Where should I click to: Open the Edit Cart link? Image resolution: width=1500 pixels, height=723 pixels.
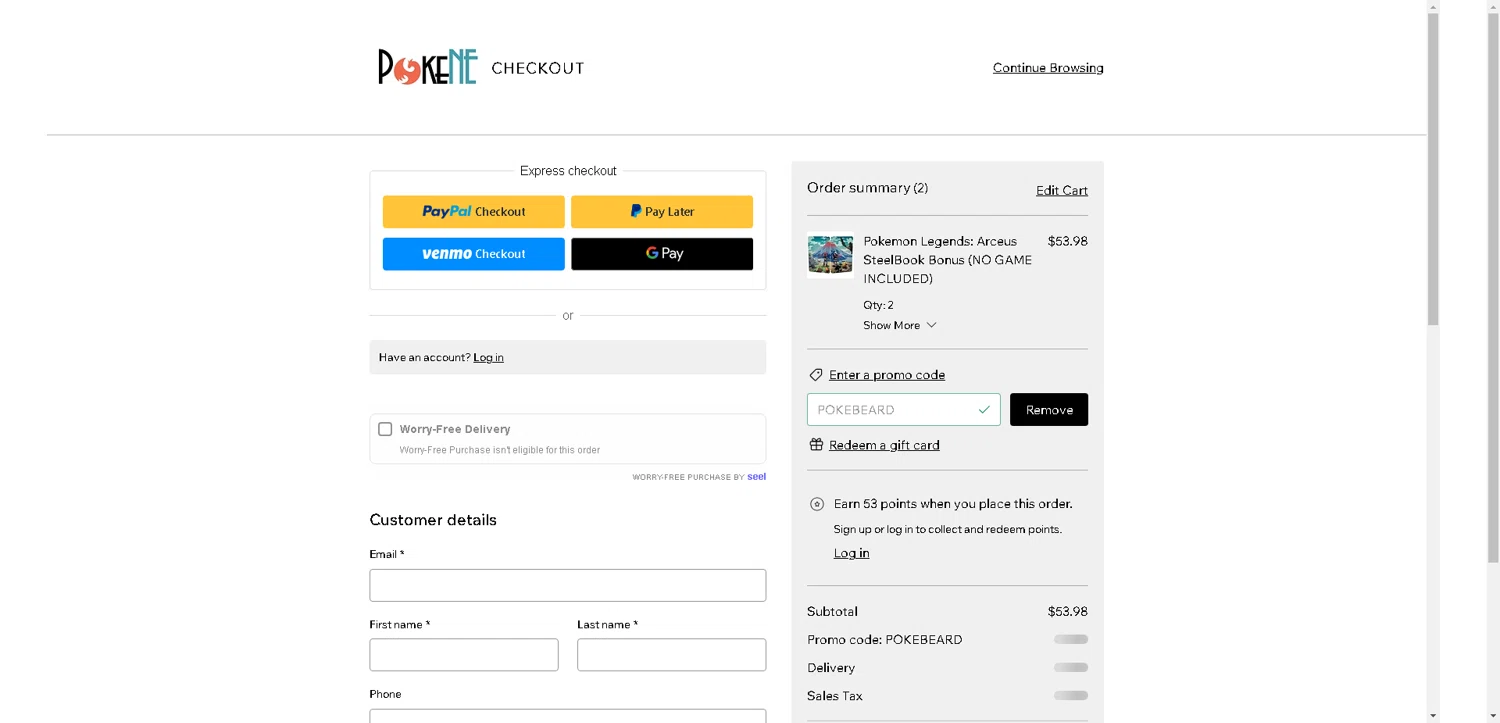tap(1062, 190)
